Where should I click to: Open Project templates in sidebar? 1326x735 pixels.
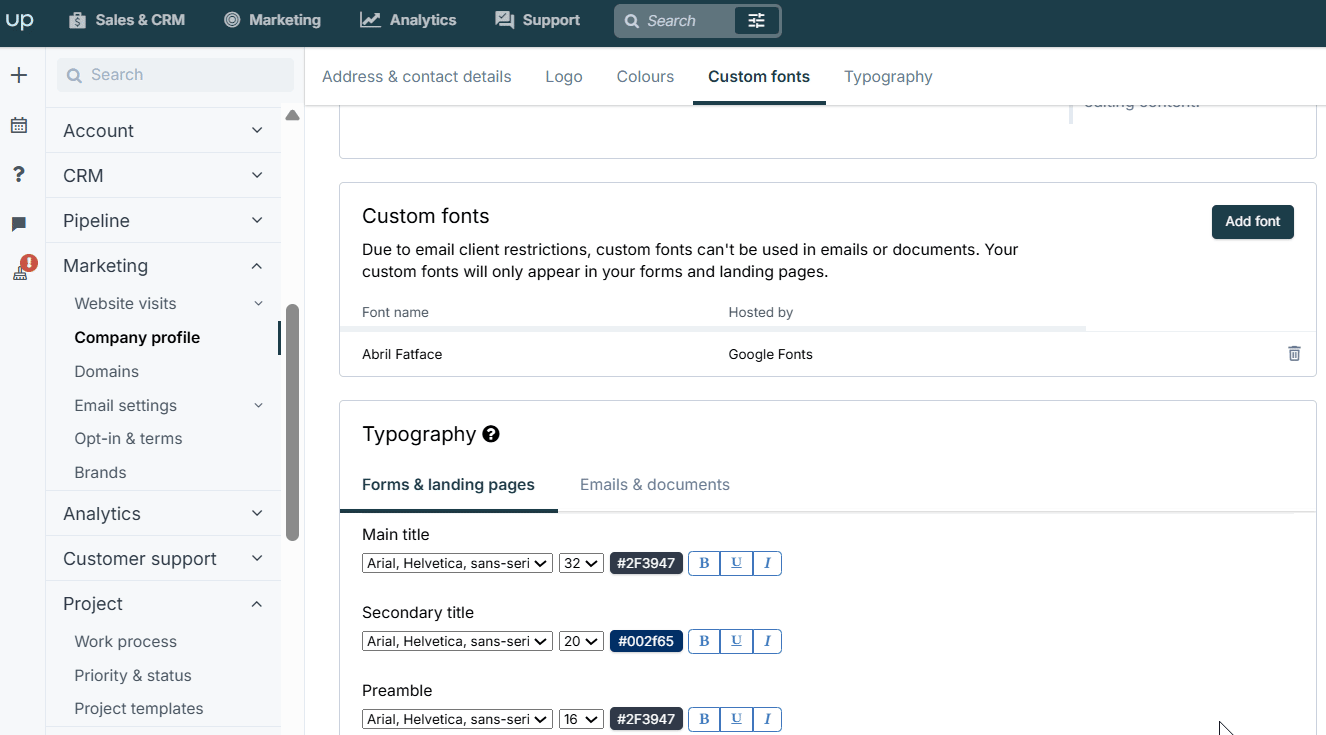coord(139,708)
